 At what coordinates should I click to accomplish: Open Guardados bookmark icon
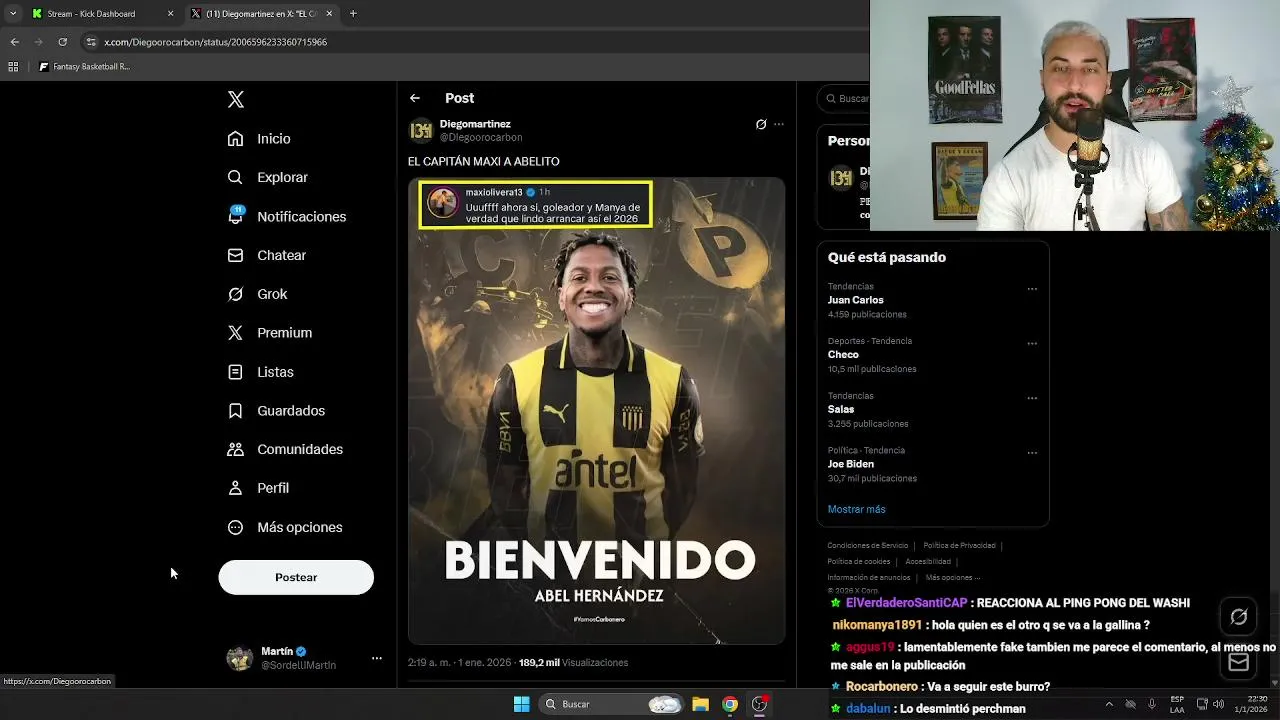[x=235, y=411]
